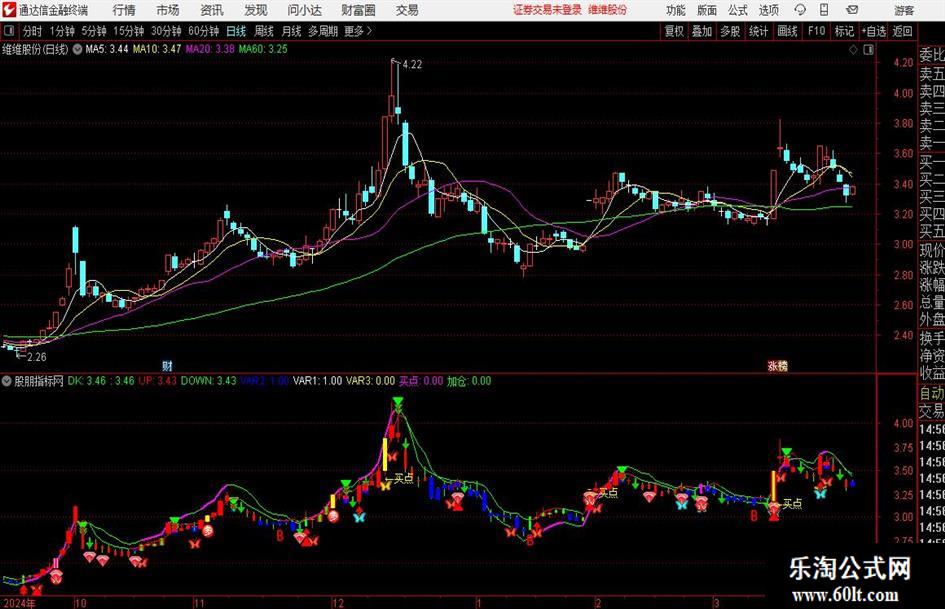This screenshot has width=945, height=609.
Task: Open the 版面 menu
Action: click(706, 10)
